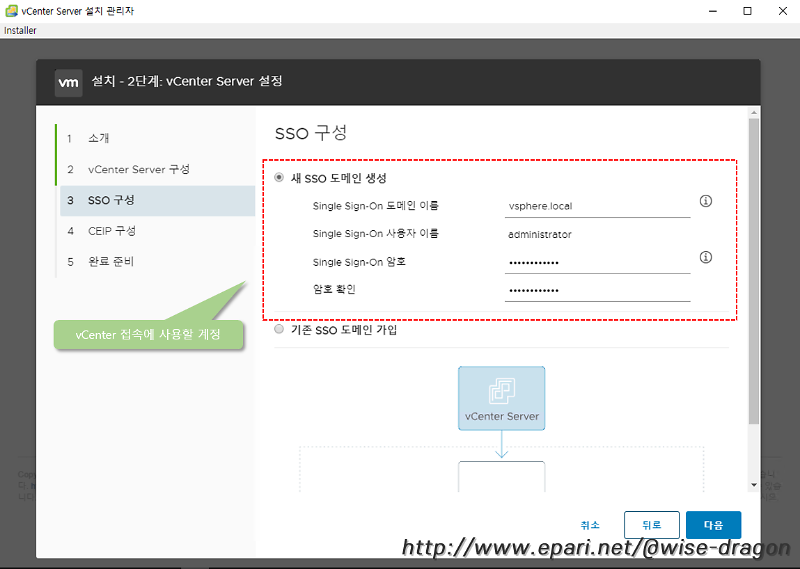Click the 암호 확인 password confirmation field
The width and height of the screenshot is (800, 569).
(597, 290)
